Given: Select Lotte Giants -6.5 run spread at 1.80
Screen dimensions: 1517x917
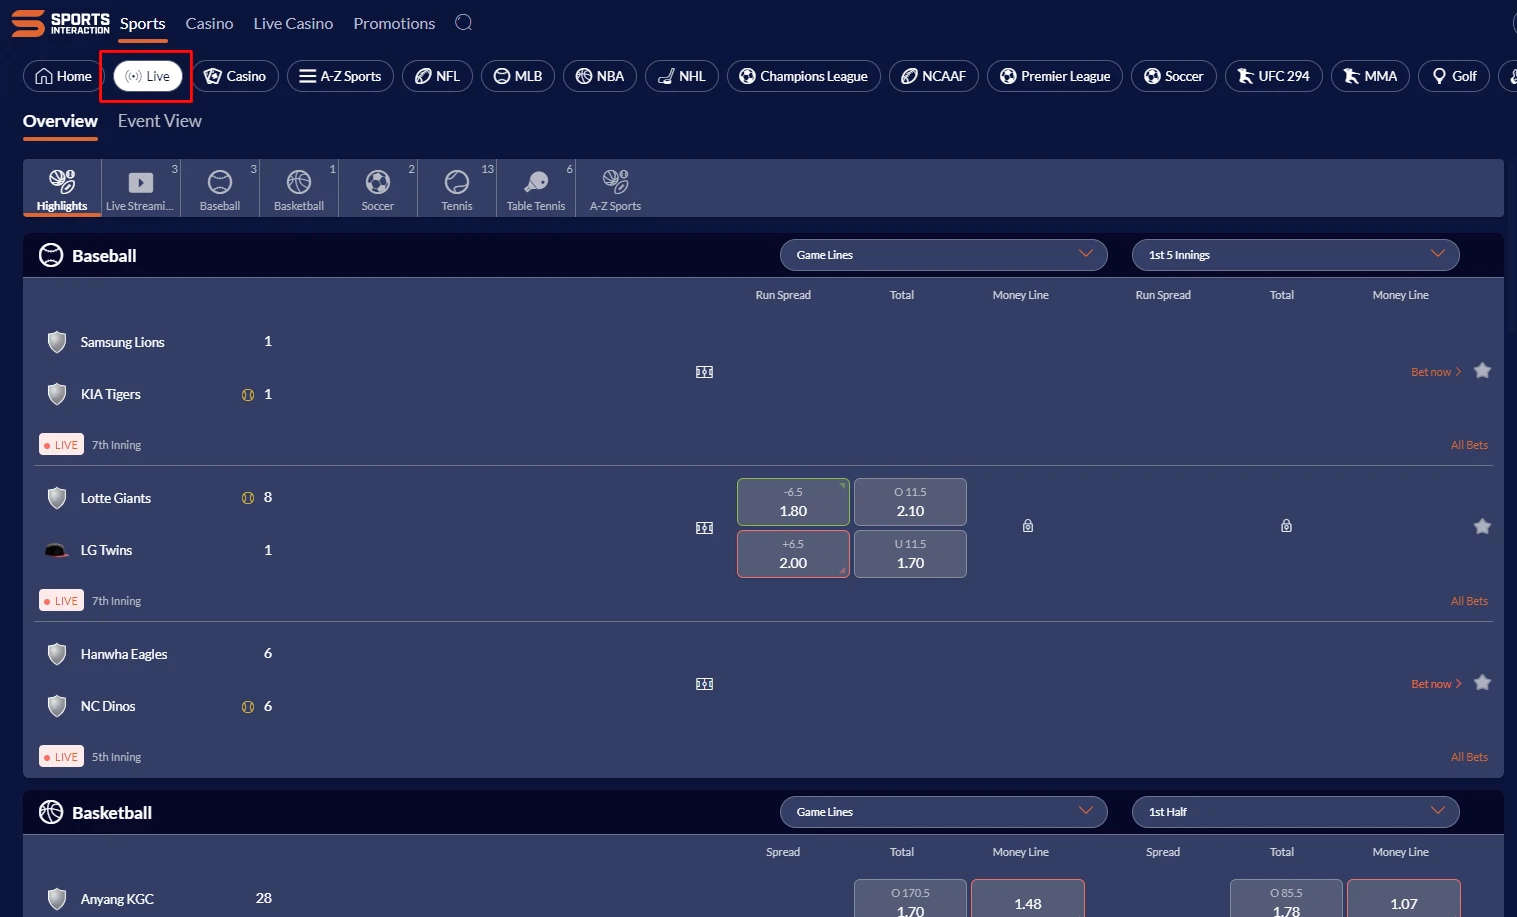Looking at the screenshot, I should click(x=793, y=502).
